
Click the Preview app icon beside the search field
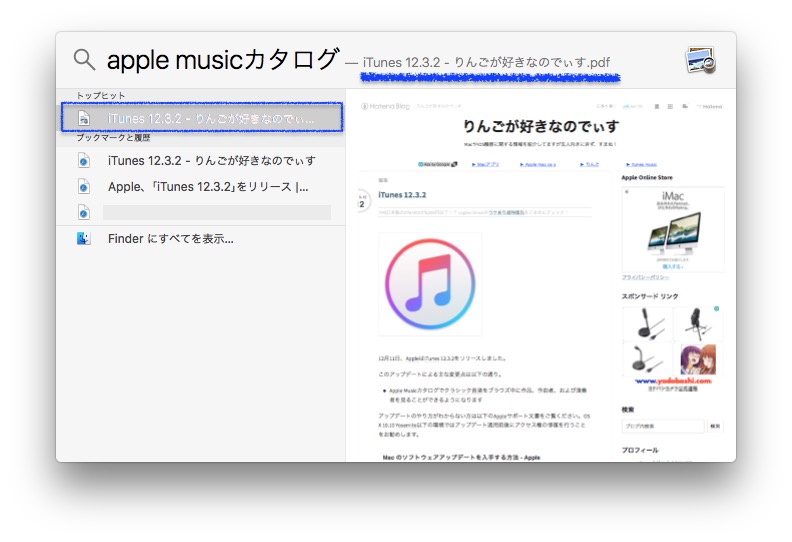click(701, 60)
